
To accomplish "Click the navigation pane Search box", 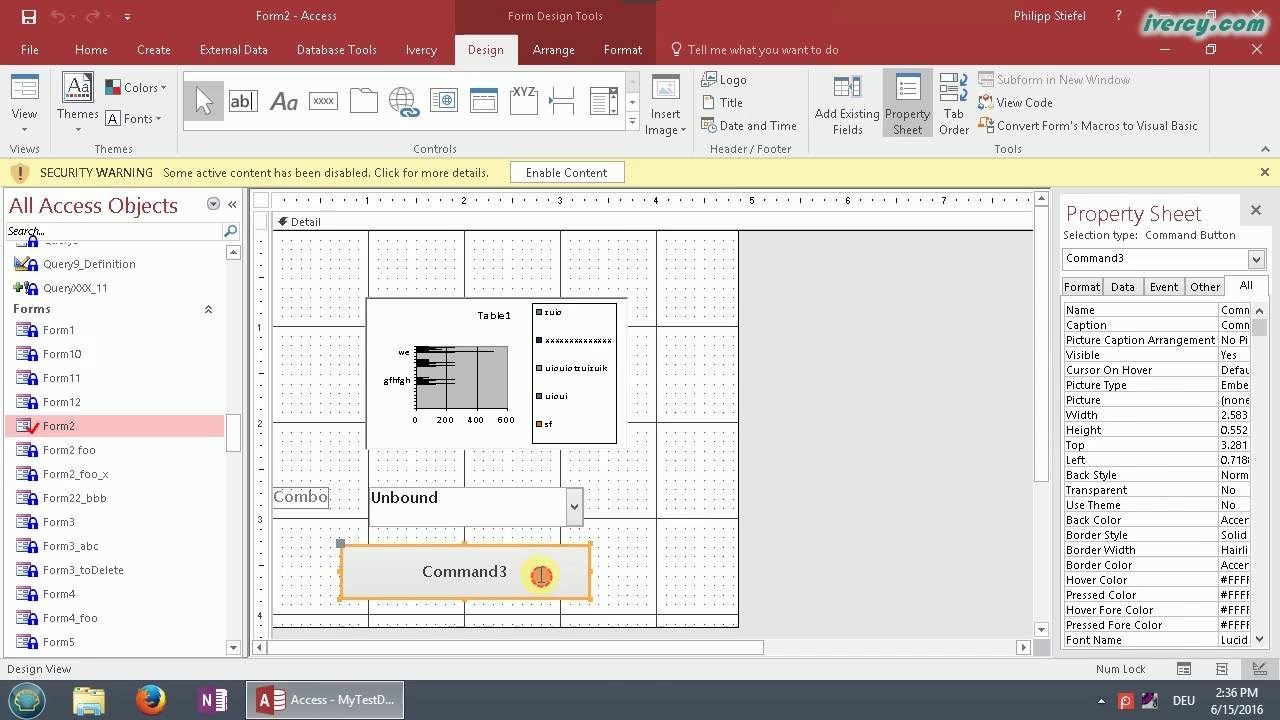I will (114, 231).
